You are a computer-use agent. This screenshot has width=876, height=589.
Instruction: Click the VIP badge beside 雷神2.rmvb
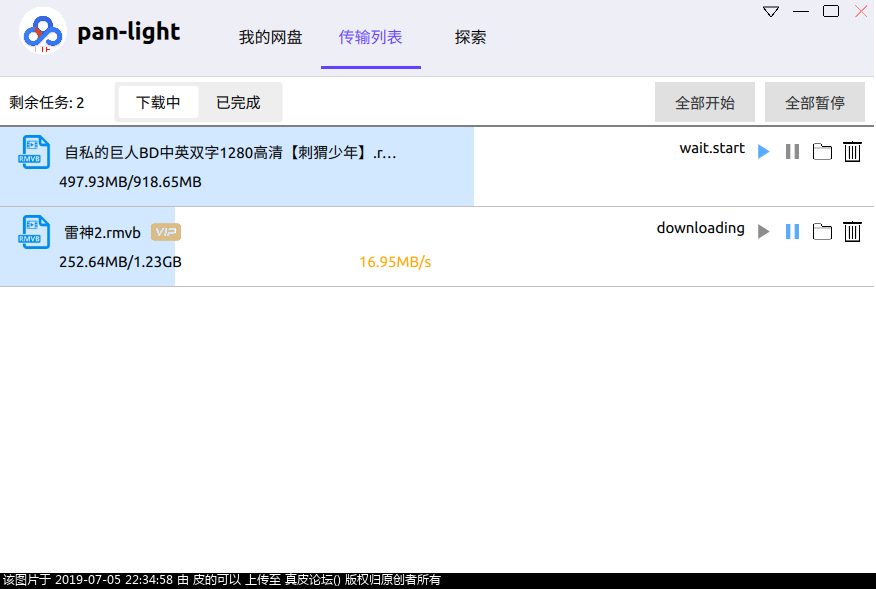pyautogui.click(x=165, y=231)
